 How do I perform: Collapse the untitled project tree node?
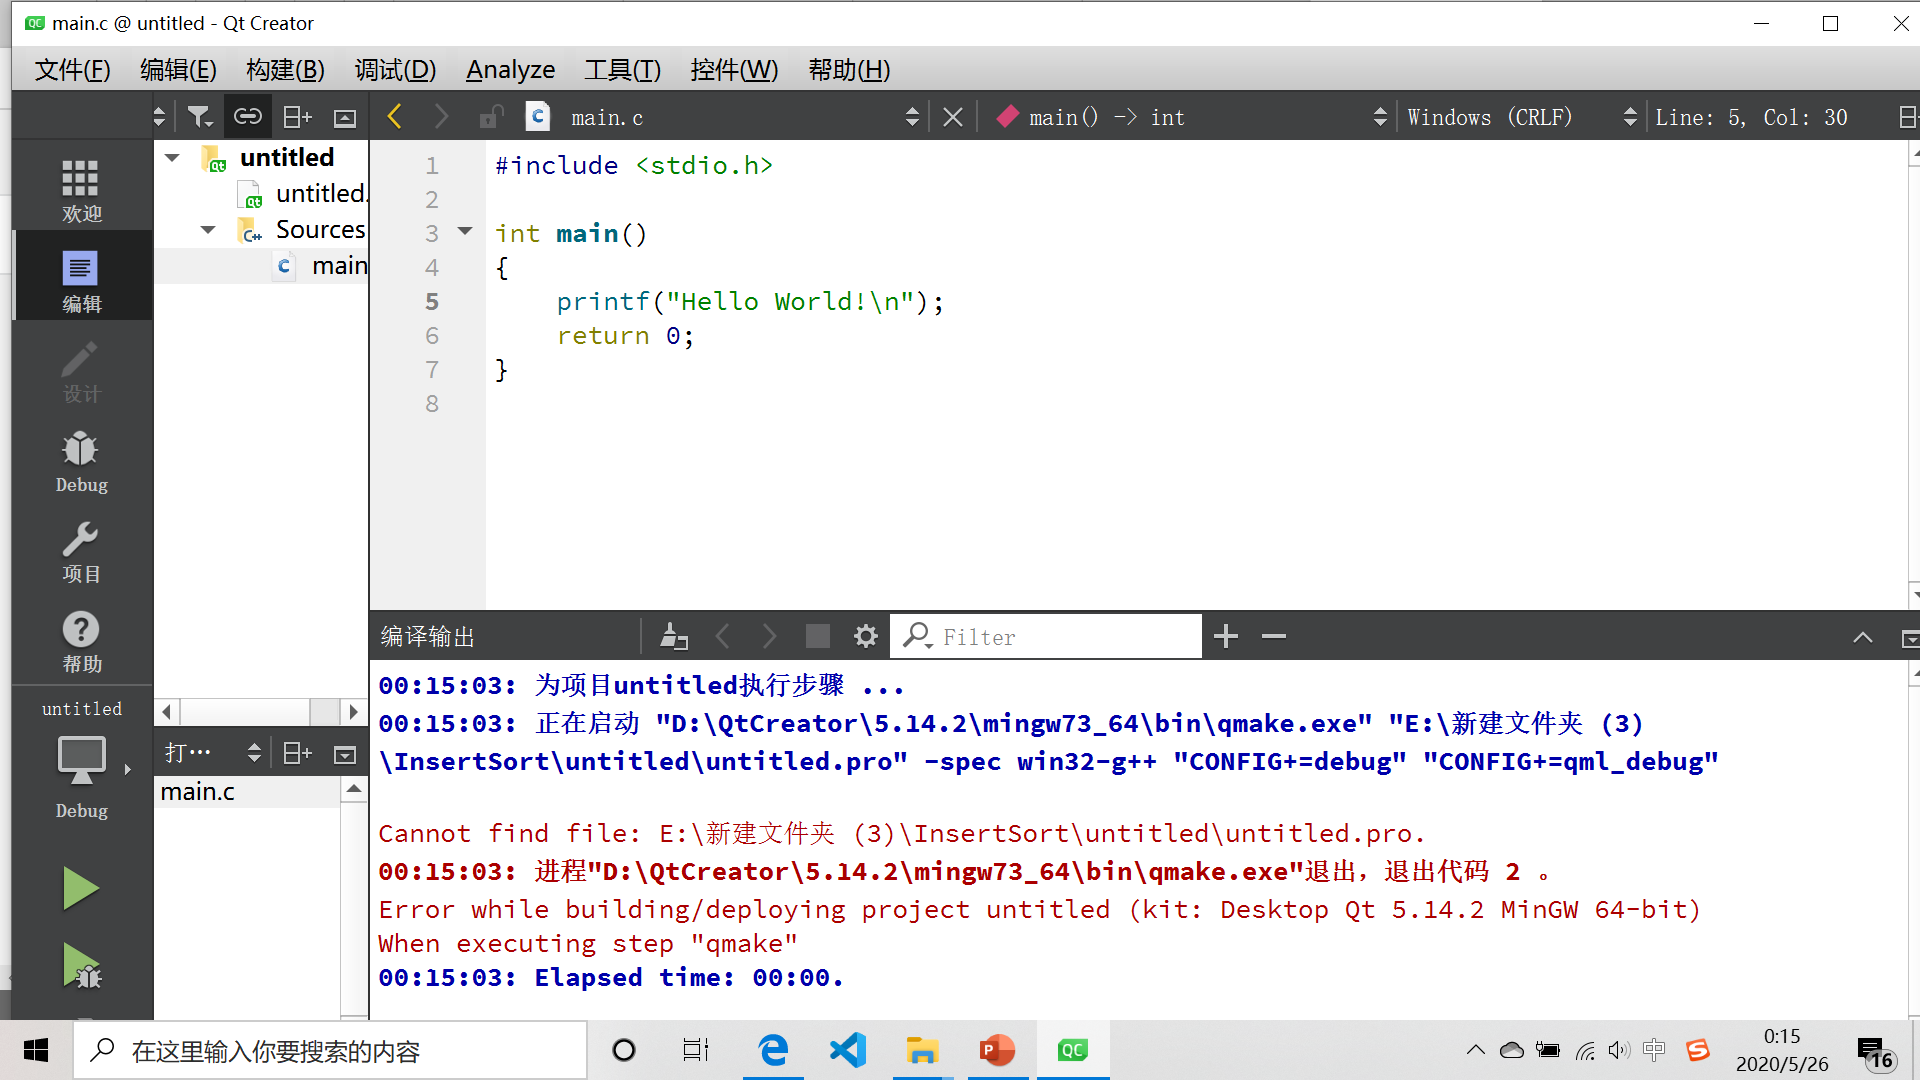(172, 157)
